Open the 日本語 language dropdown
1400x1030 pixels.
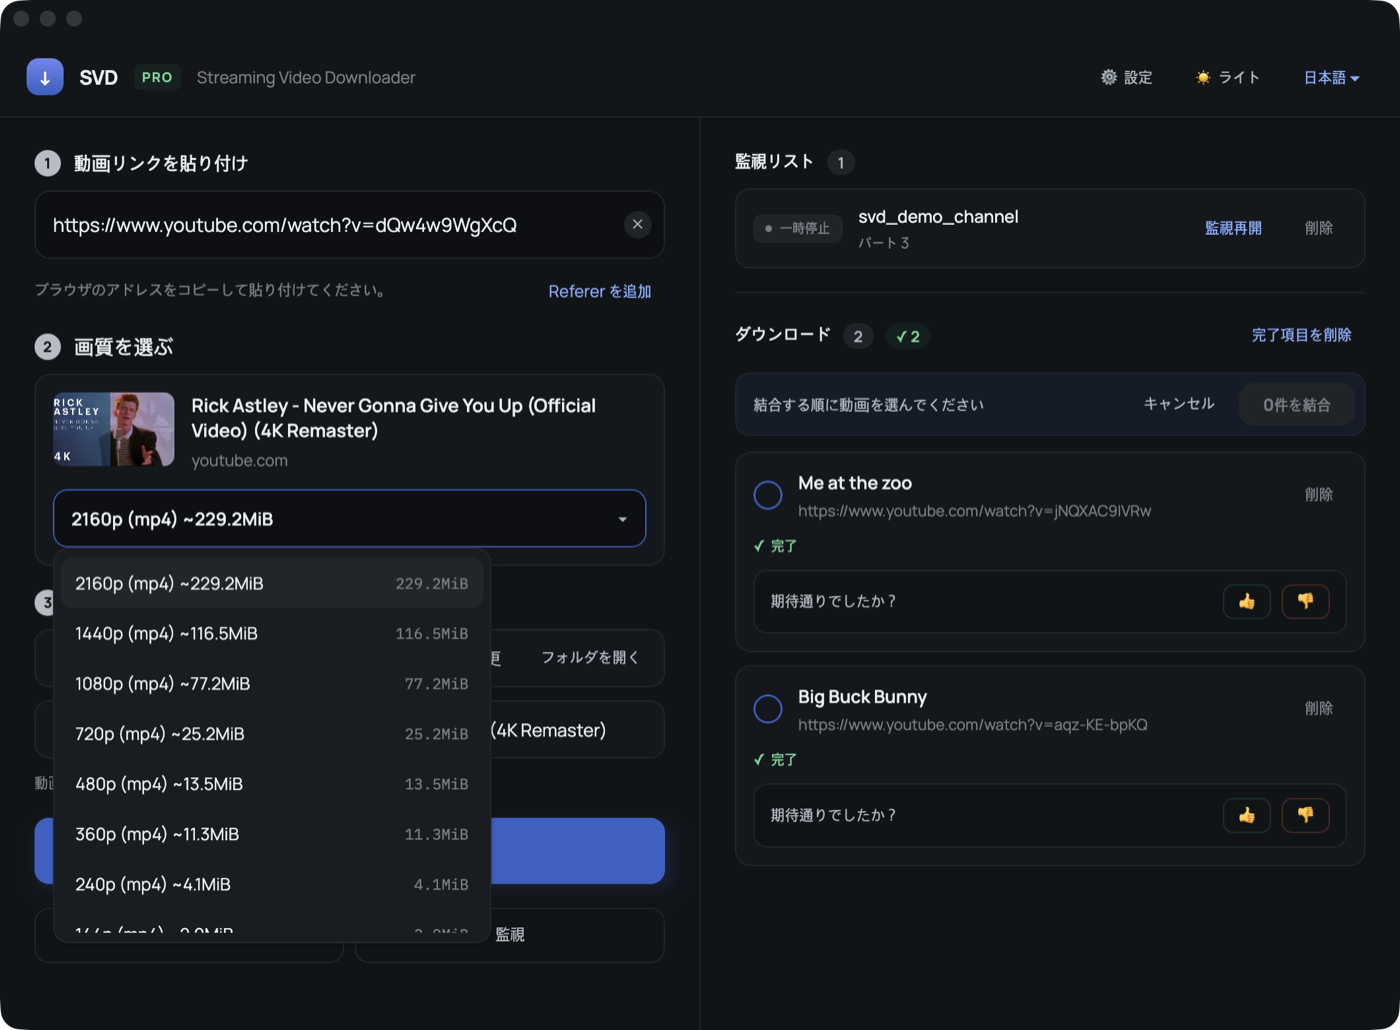click(x=1331, y=77)
